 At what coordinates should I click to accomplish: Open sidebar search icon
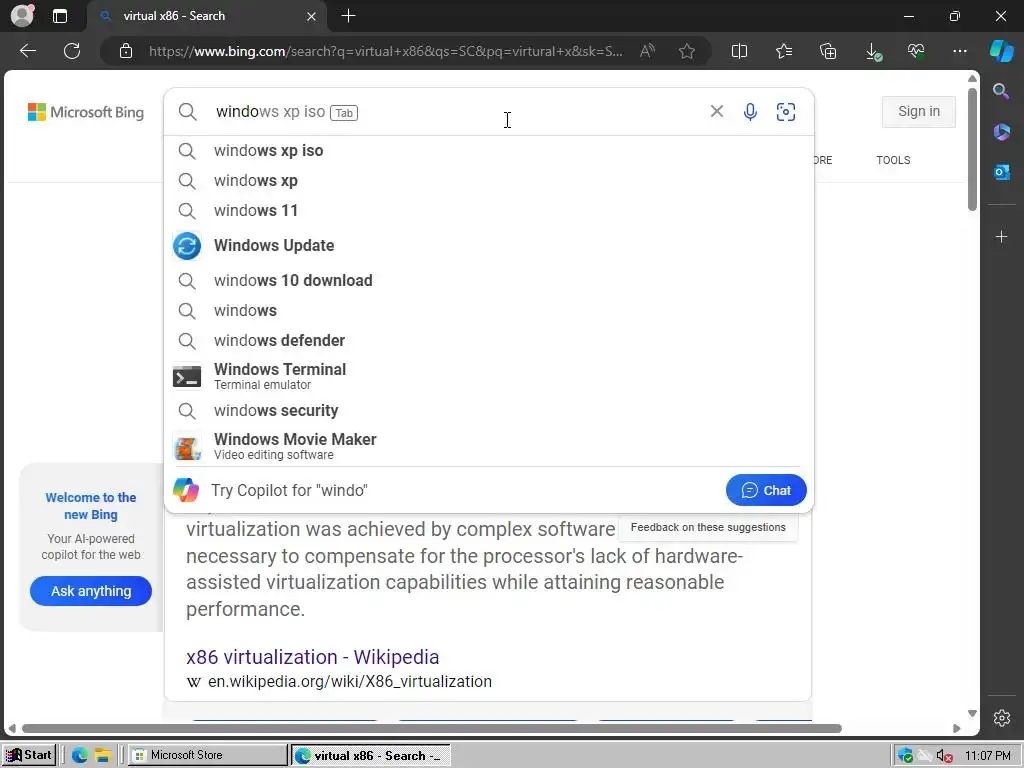coord(1001,91)
